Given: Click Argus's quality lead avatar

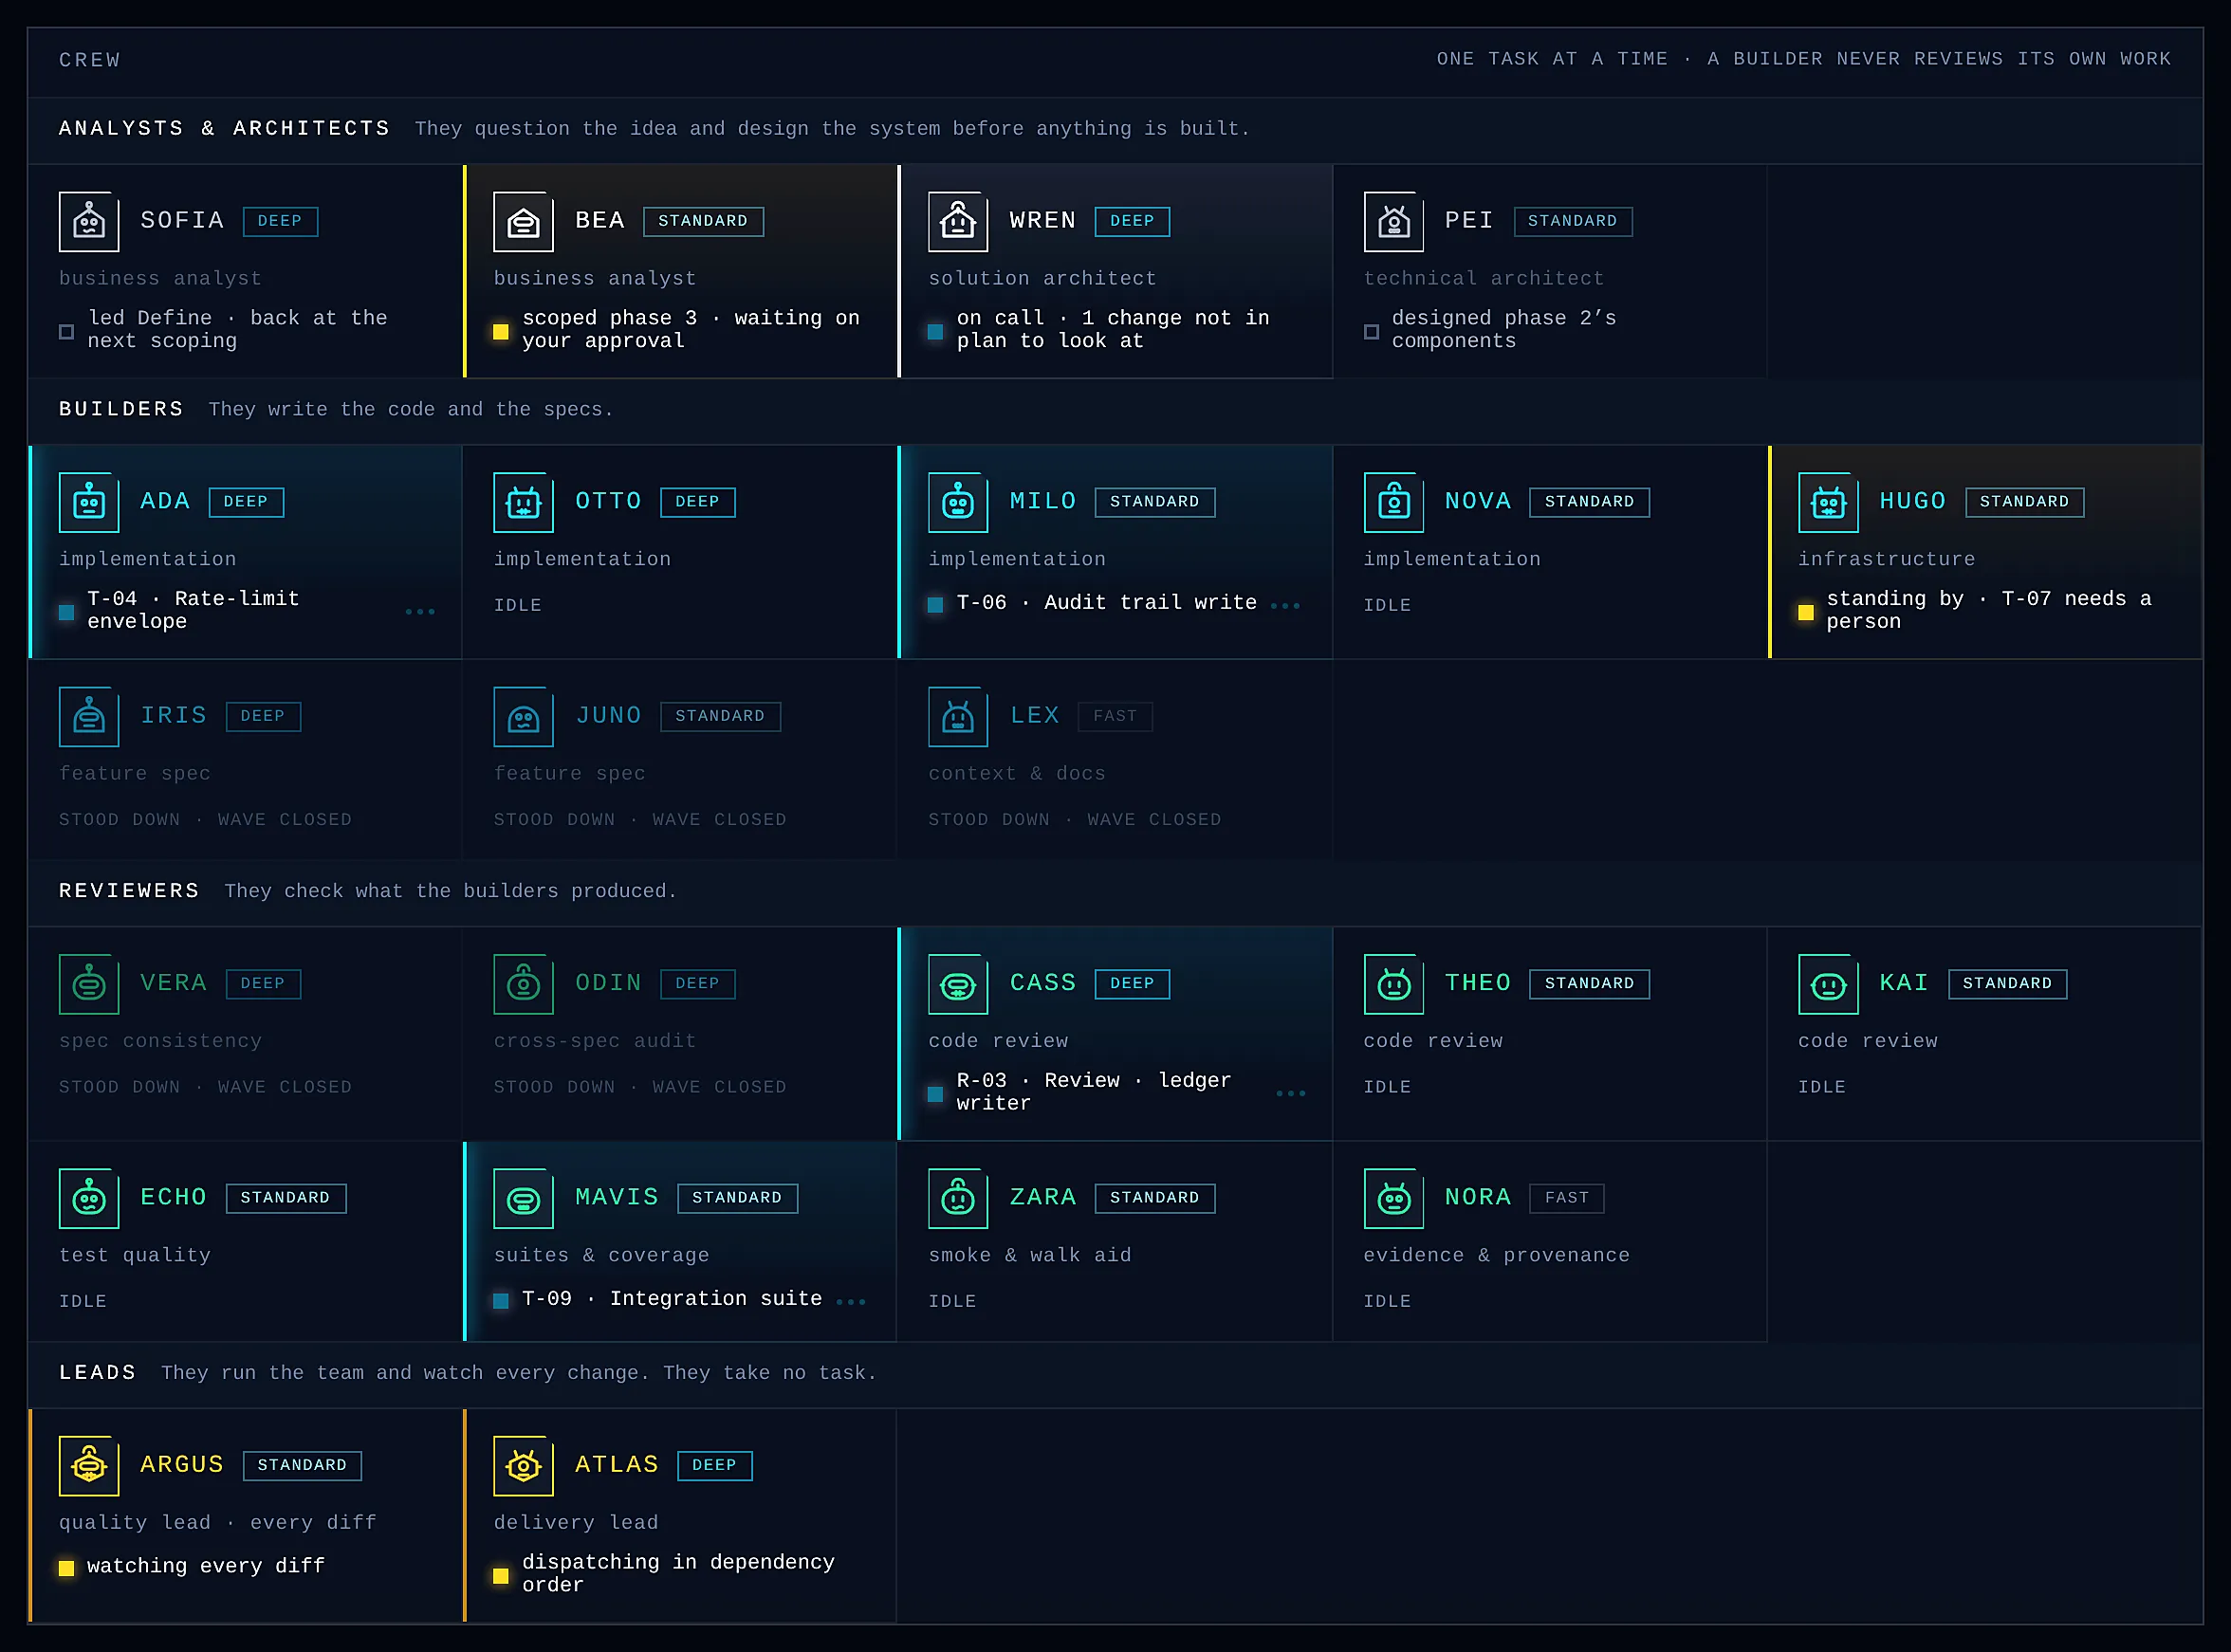Looking at the screenshot, I should click(89, 1466).
